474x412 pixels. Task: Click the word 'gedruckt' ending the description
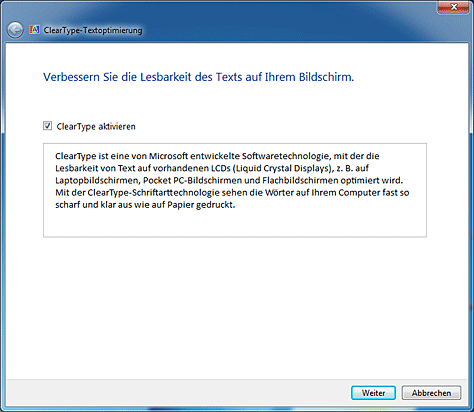click(x=215, y=205)
